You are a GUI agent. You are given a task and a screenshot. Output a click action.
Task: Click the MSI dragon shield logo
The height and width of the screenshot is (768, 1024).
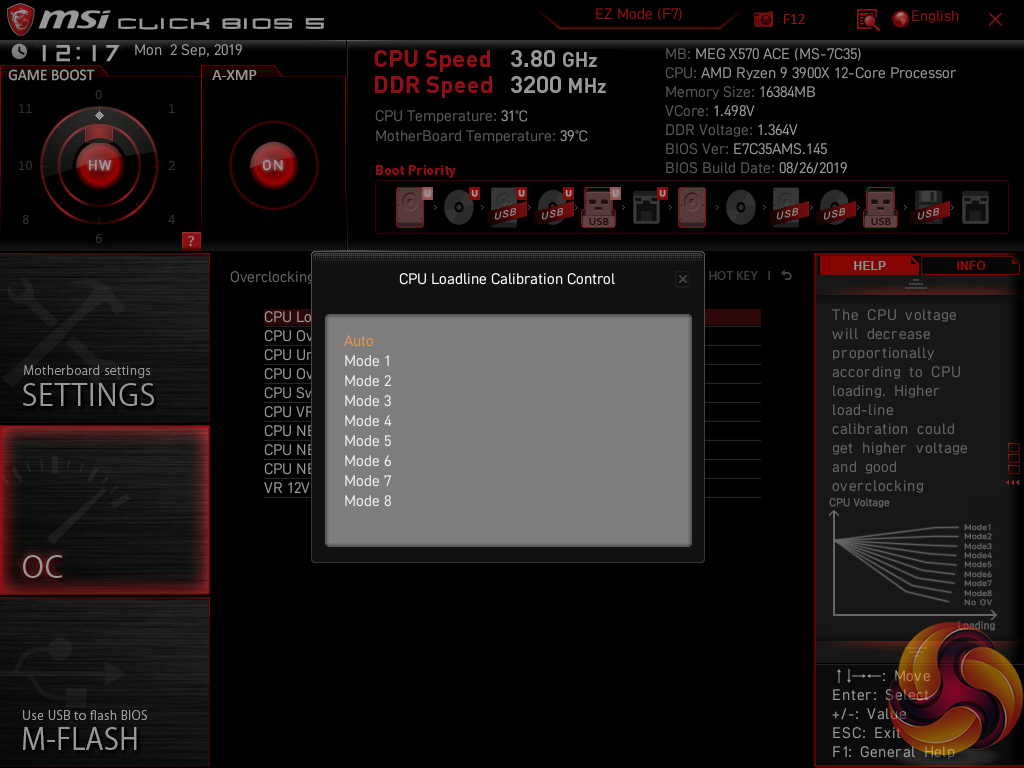(20, 19)
